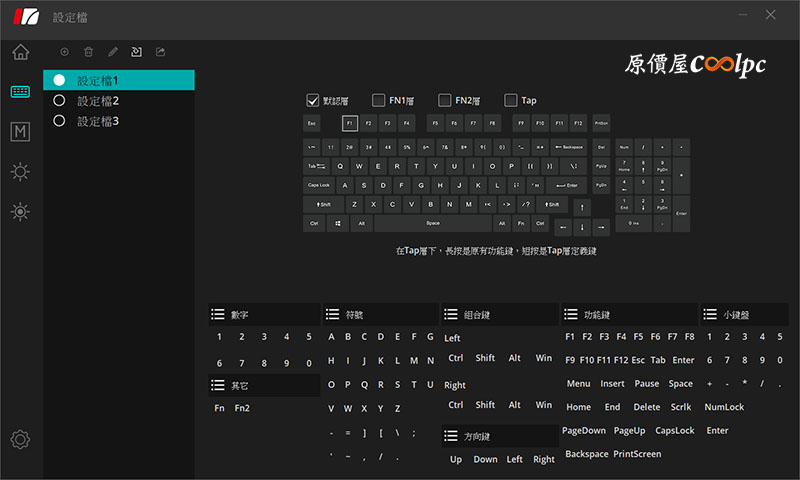Tick the Tap layer checkbox
The image size is (800, 480).
coord(510,100)
